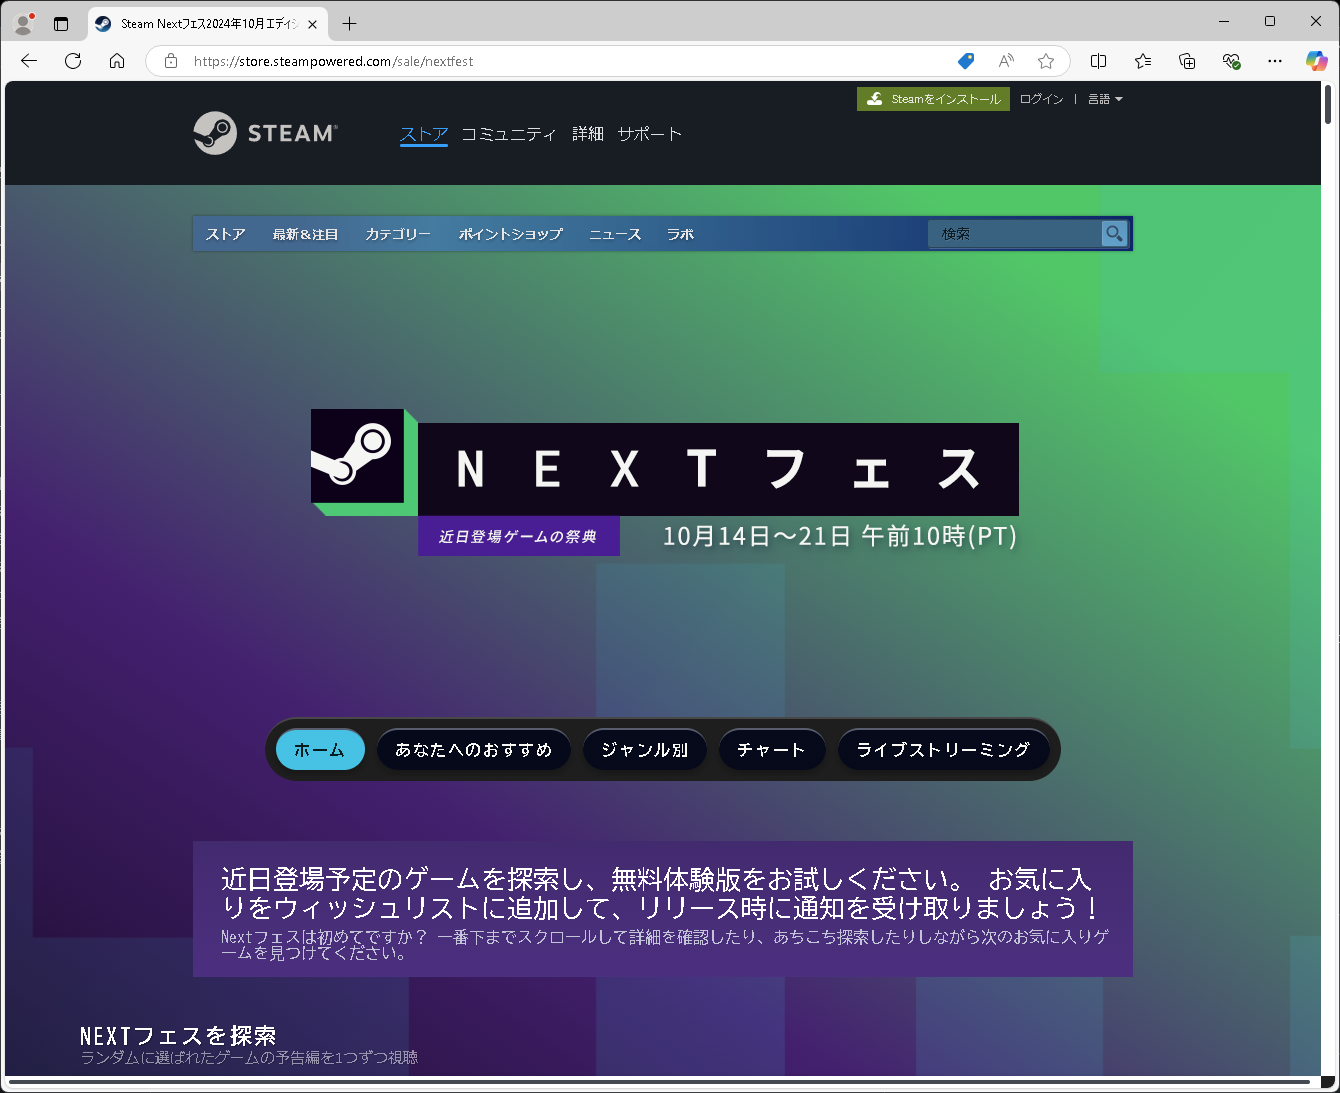Select the あなたへのおすすめ pill
Image resolution: width=1340 pixels, height=1093 pixels.
pyautogui.click(x=473, y=749)
